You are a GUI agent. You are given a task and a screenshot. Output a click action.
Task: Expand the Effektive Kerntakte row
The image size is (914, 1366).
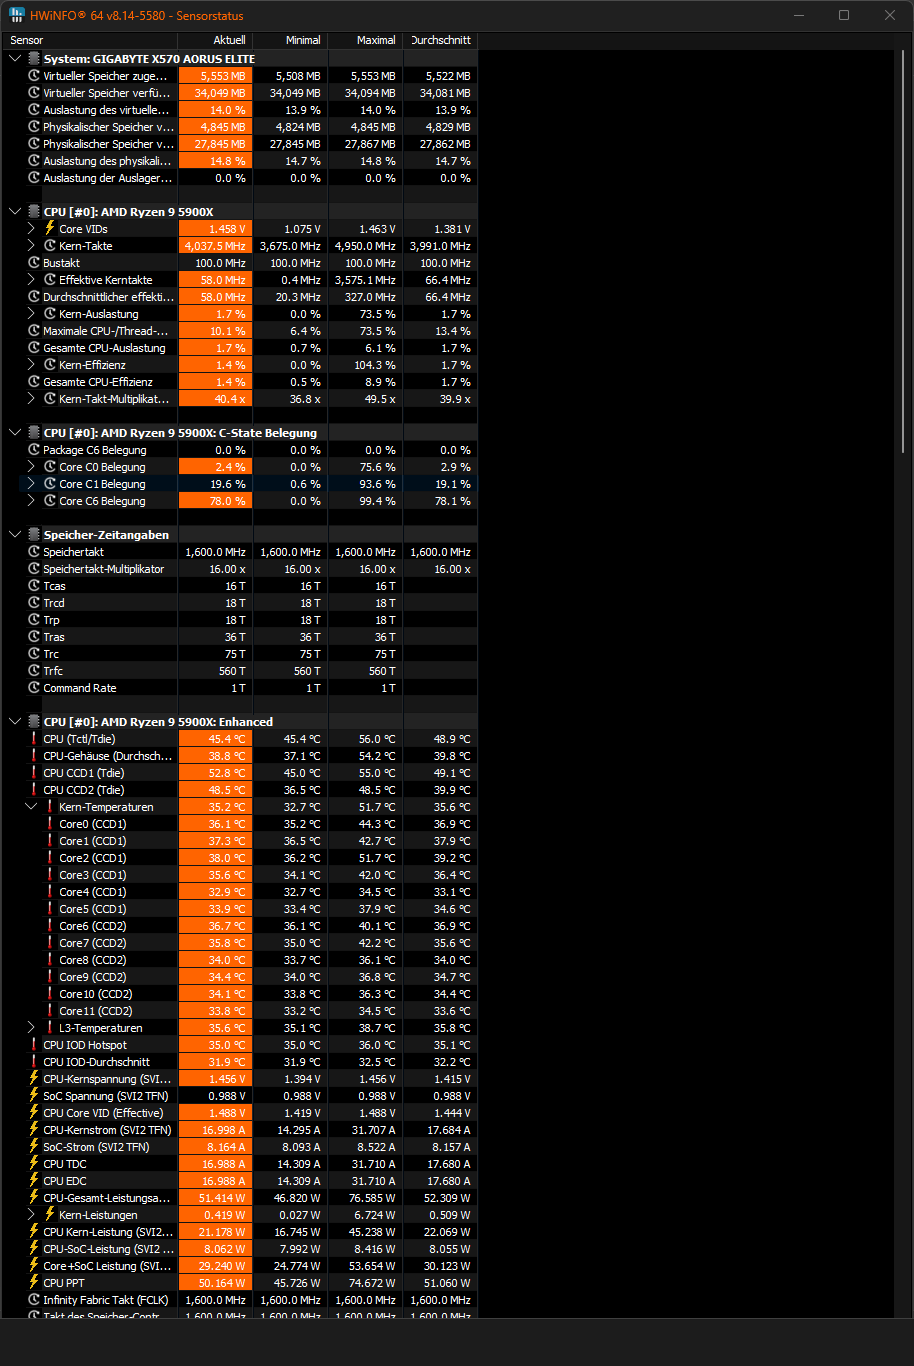click(31, 280)
